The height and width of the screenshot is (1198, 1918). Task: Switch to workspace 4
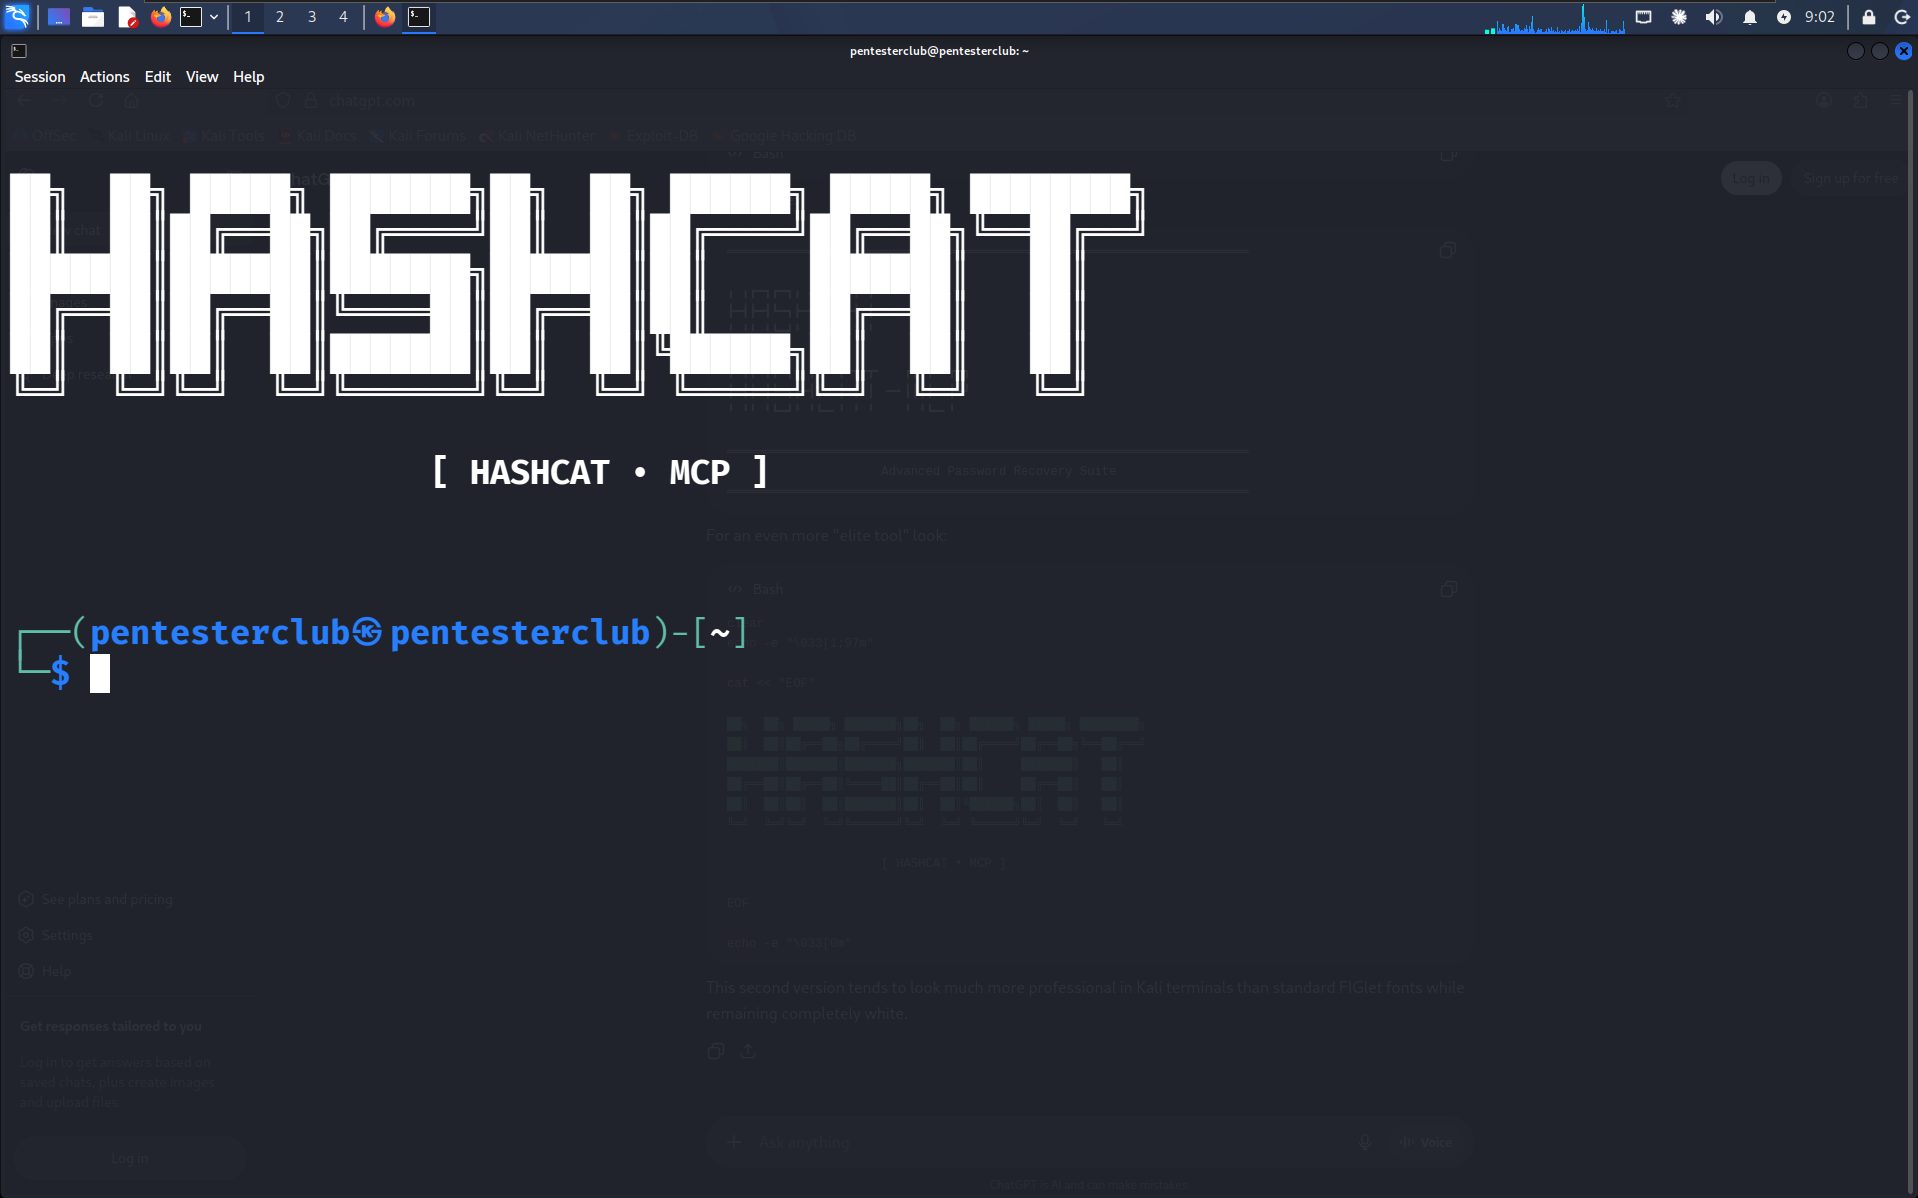click(343, 17)
